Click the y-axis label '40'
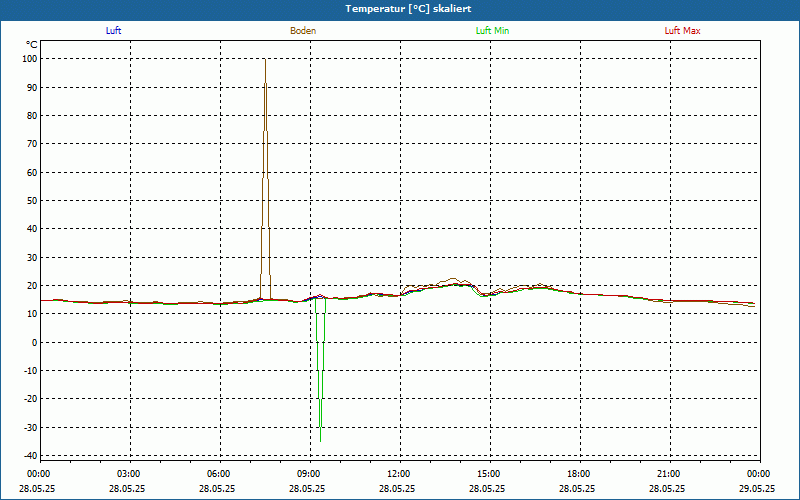Viewport: 800px width, 500px height. (x=32, y=229)
